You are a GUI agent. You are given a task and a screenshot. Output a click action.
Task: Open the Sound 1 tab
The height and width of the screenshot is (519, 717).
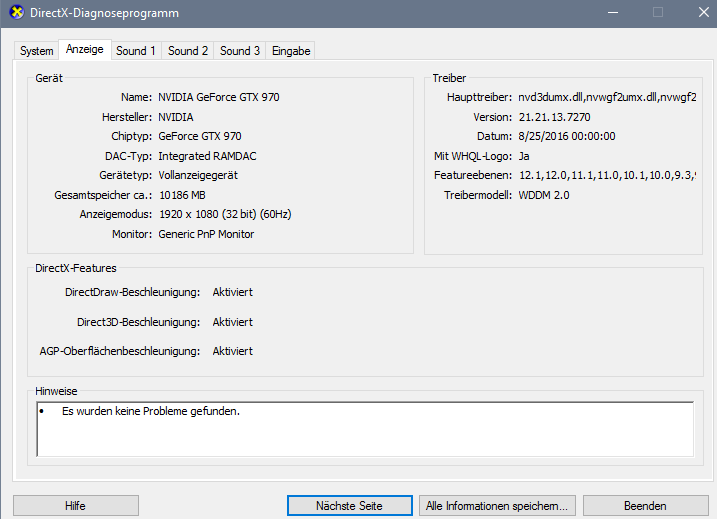(x=136, y=51)
